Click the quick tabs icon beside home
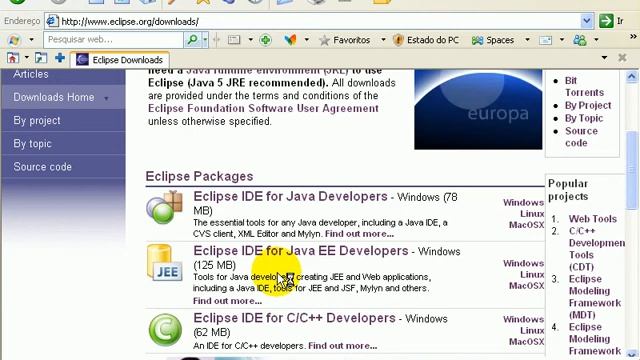Image resolution: width=640 pixels, height=360 pixels. pyautogui.click(x=40, y=58)
